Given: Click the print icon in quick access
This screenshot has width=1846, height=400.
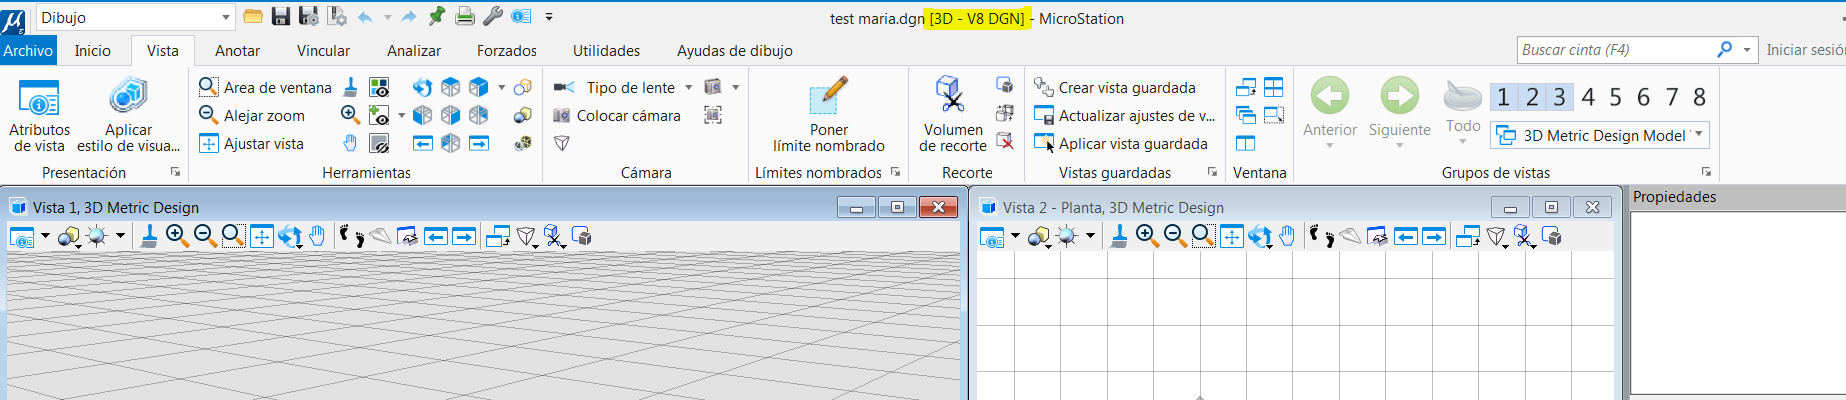Looking at the screenshot, I should point(465,16).
